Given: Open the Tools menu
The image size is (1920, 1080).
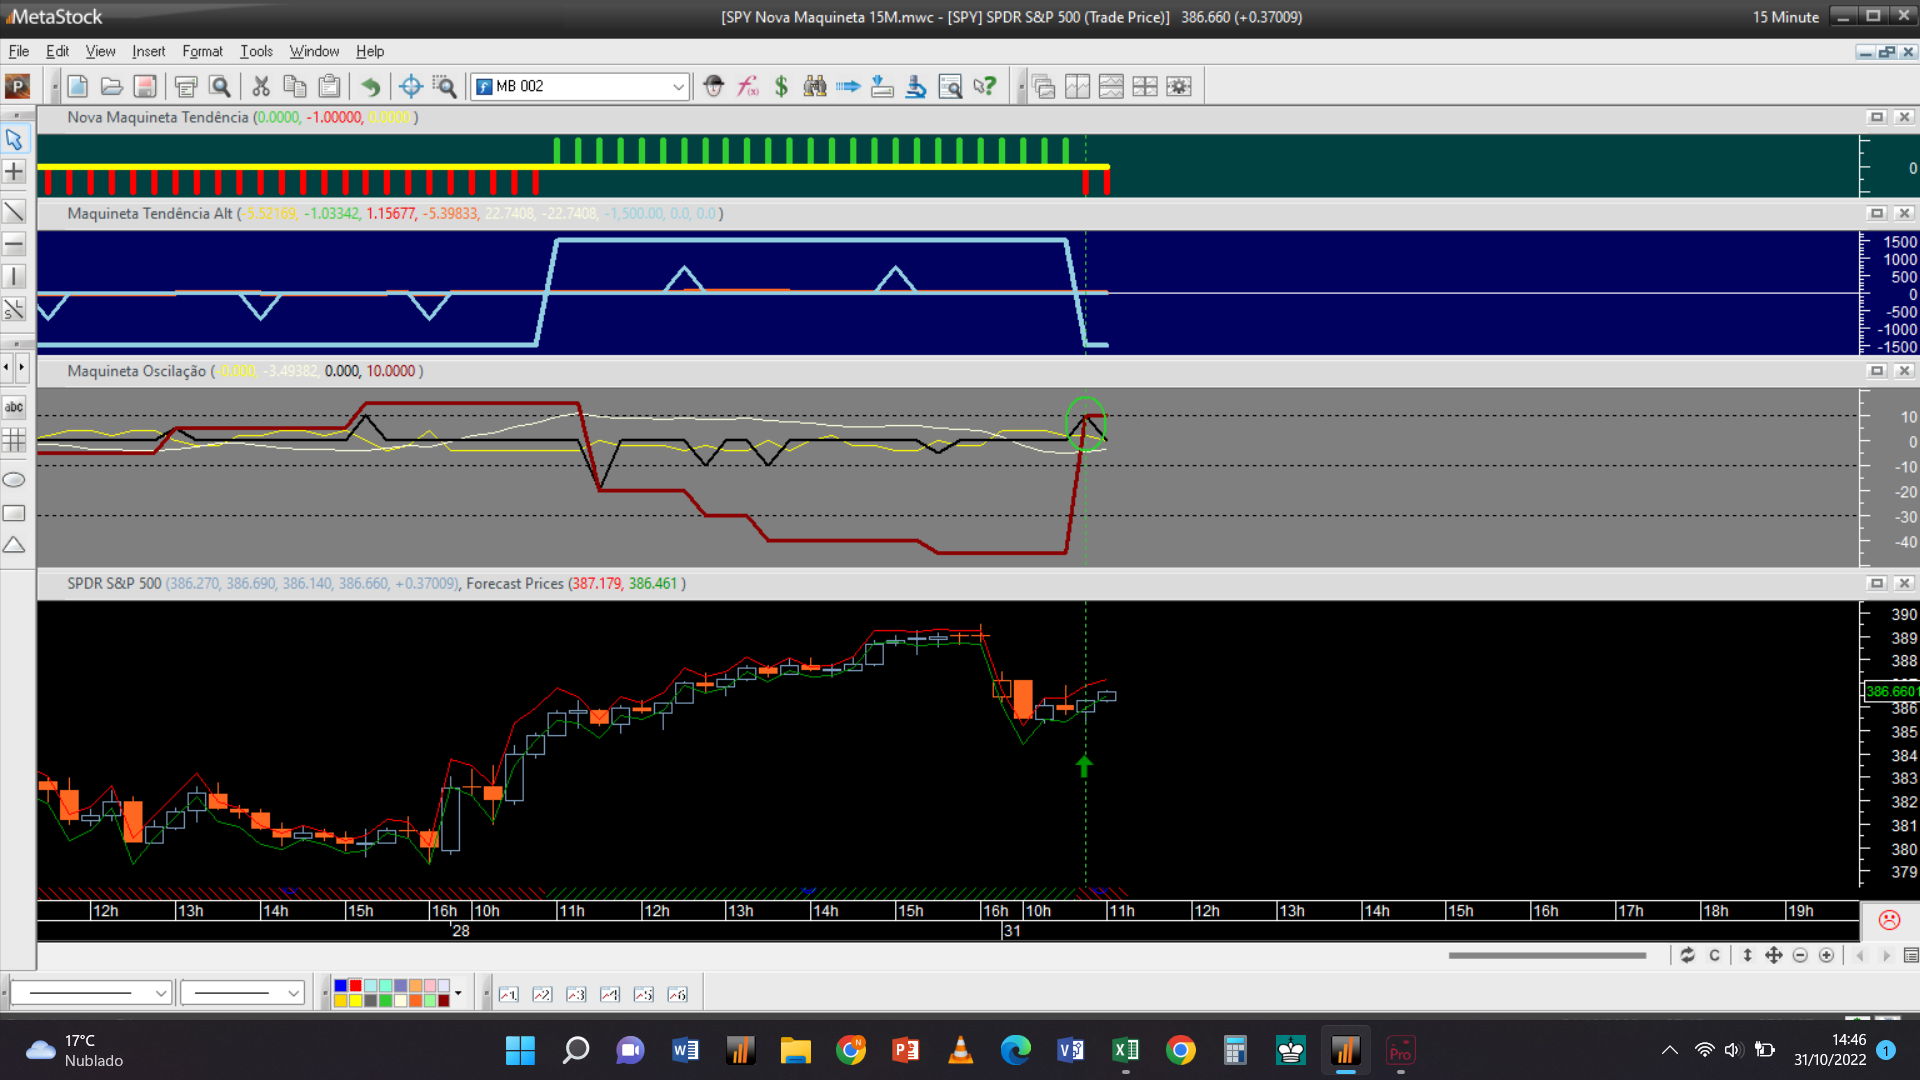Looking at the screenshot, I should [x=256, y=51].
